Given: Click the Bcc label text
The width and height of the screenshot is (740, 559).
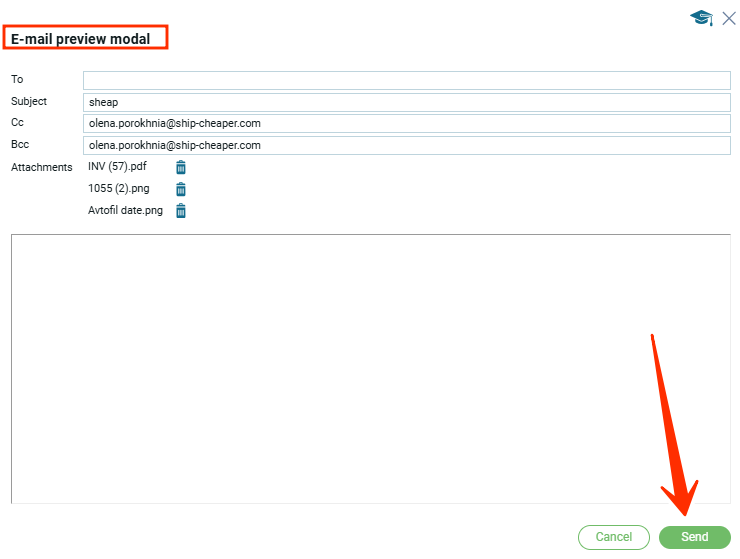Looking at the screenshot, I should click(20, 145).
